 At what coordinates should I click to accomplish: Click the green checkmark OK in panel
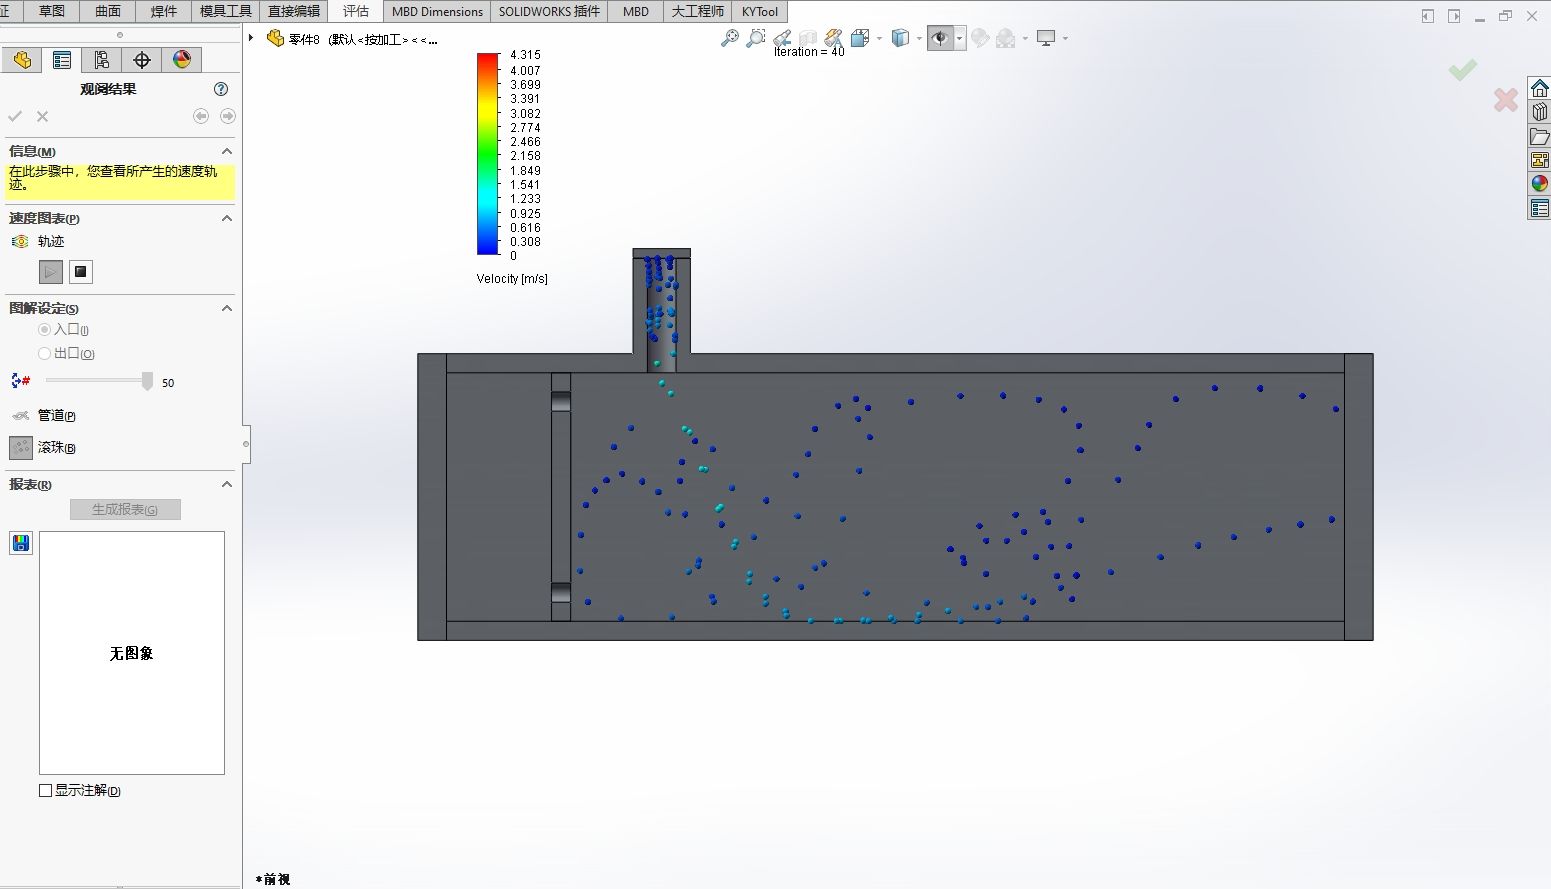15,116
